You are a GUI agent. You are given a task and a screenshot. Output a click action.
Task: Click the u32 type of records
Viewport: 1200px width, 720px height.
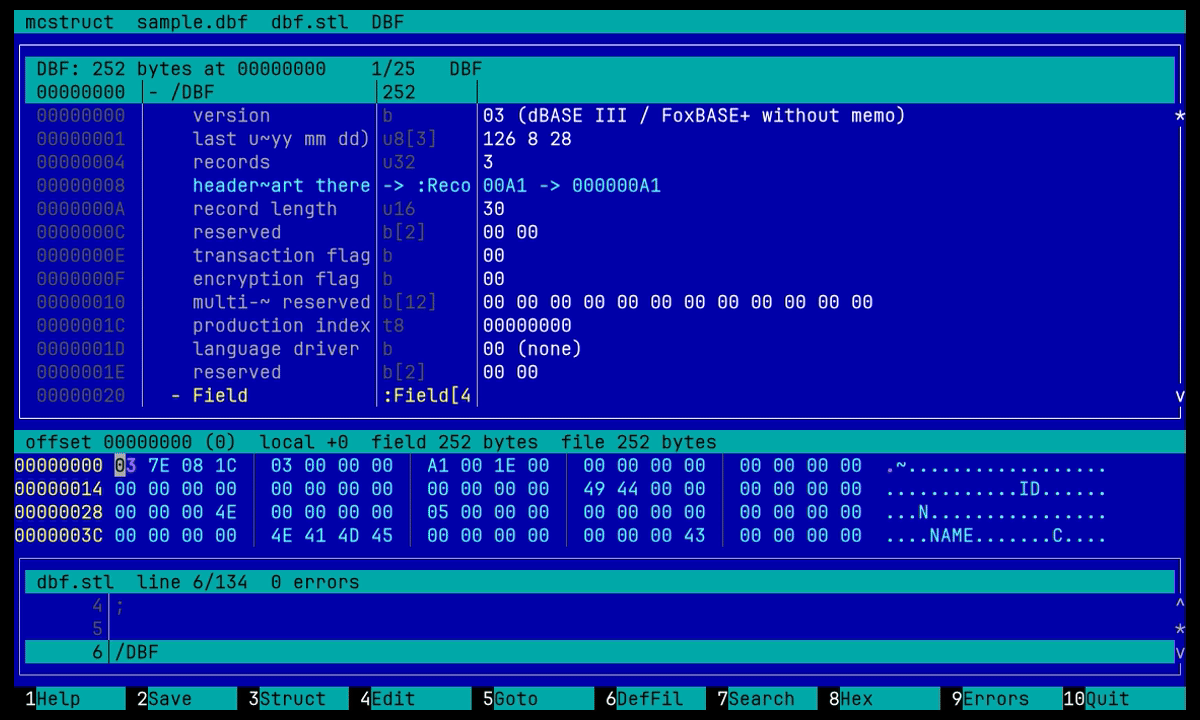click(x=399, y=162)
